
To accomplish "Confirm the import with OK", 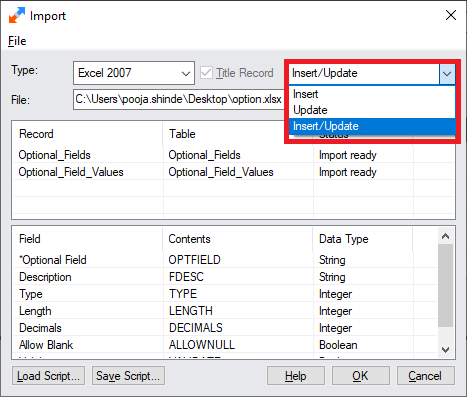I will 361,376.
